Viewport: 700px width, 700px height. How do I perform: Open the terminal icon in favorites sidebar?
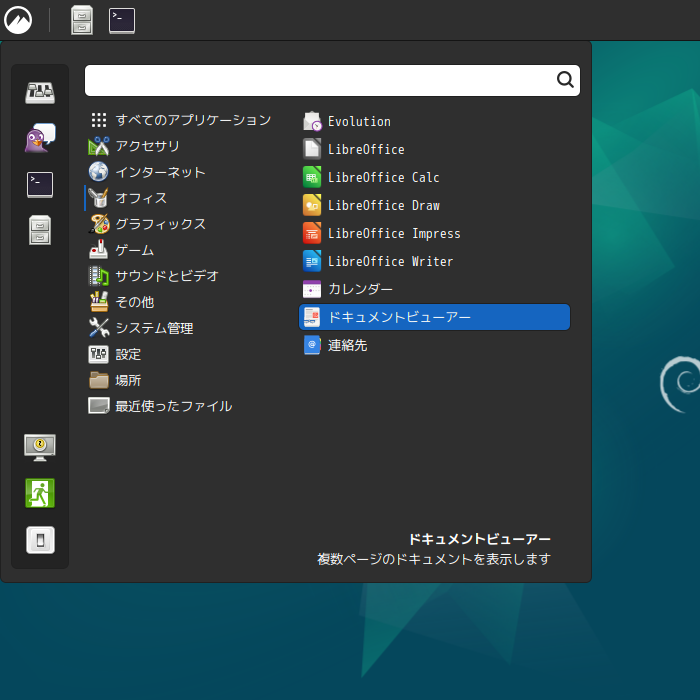(40, 184)
